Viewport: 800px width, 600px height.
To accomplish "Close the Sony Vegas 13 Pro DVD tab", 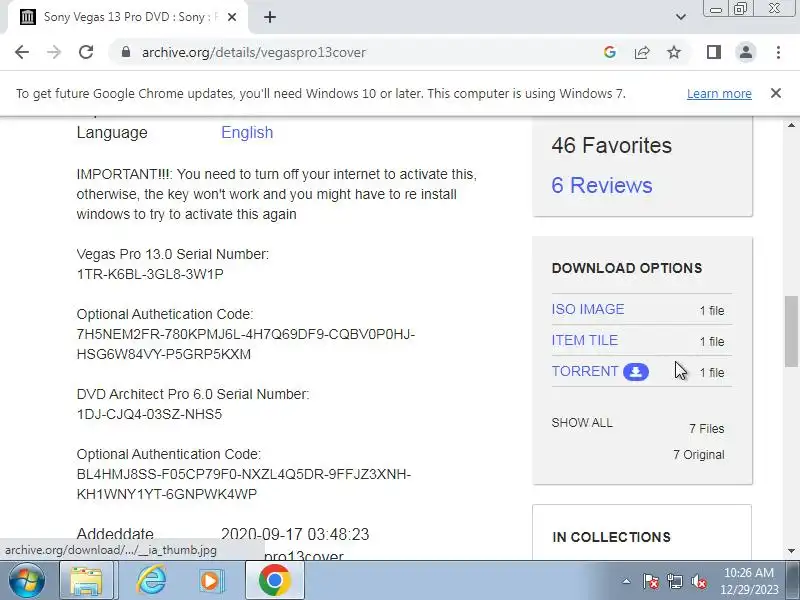I will (232, 17).
